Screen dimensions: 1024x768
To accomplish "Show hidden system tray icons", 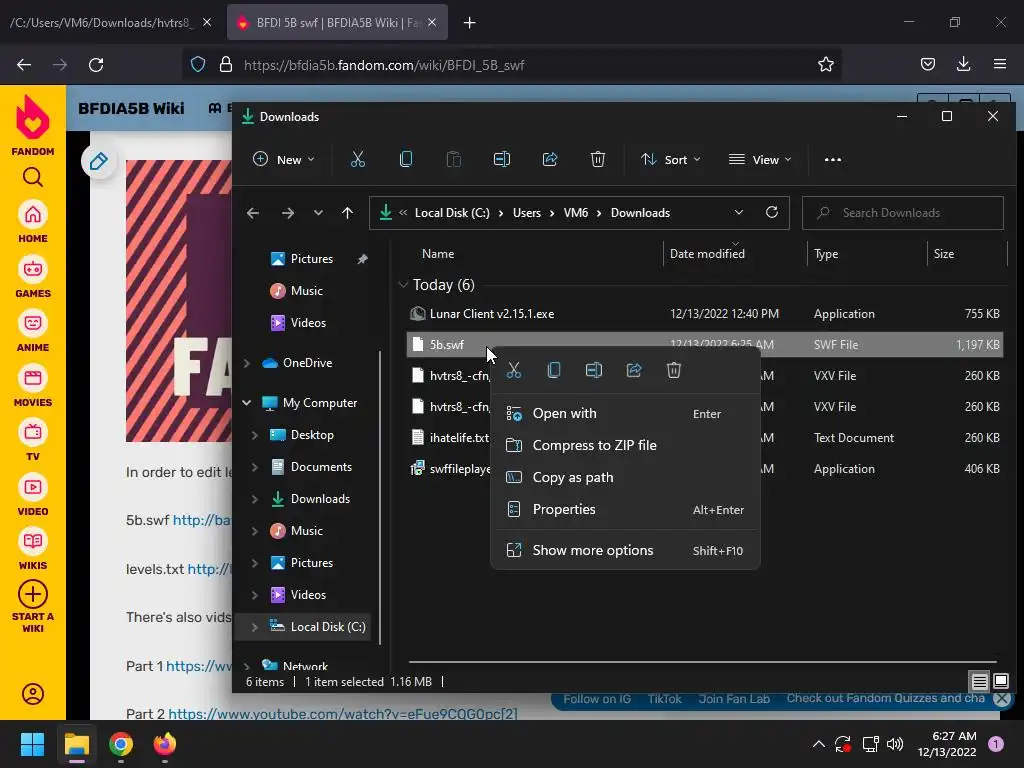I will coord(818,744).
